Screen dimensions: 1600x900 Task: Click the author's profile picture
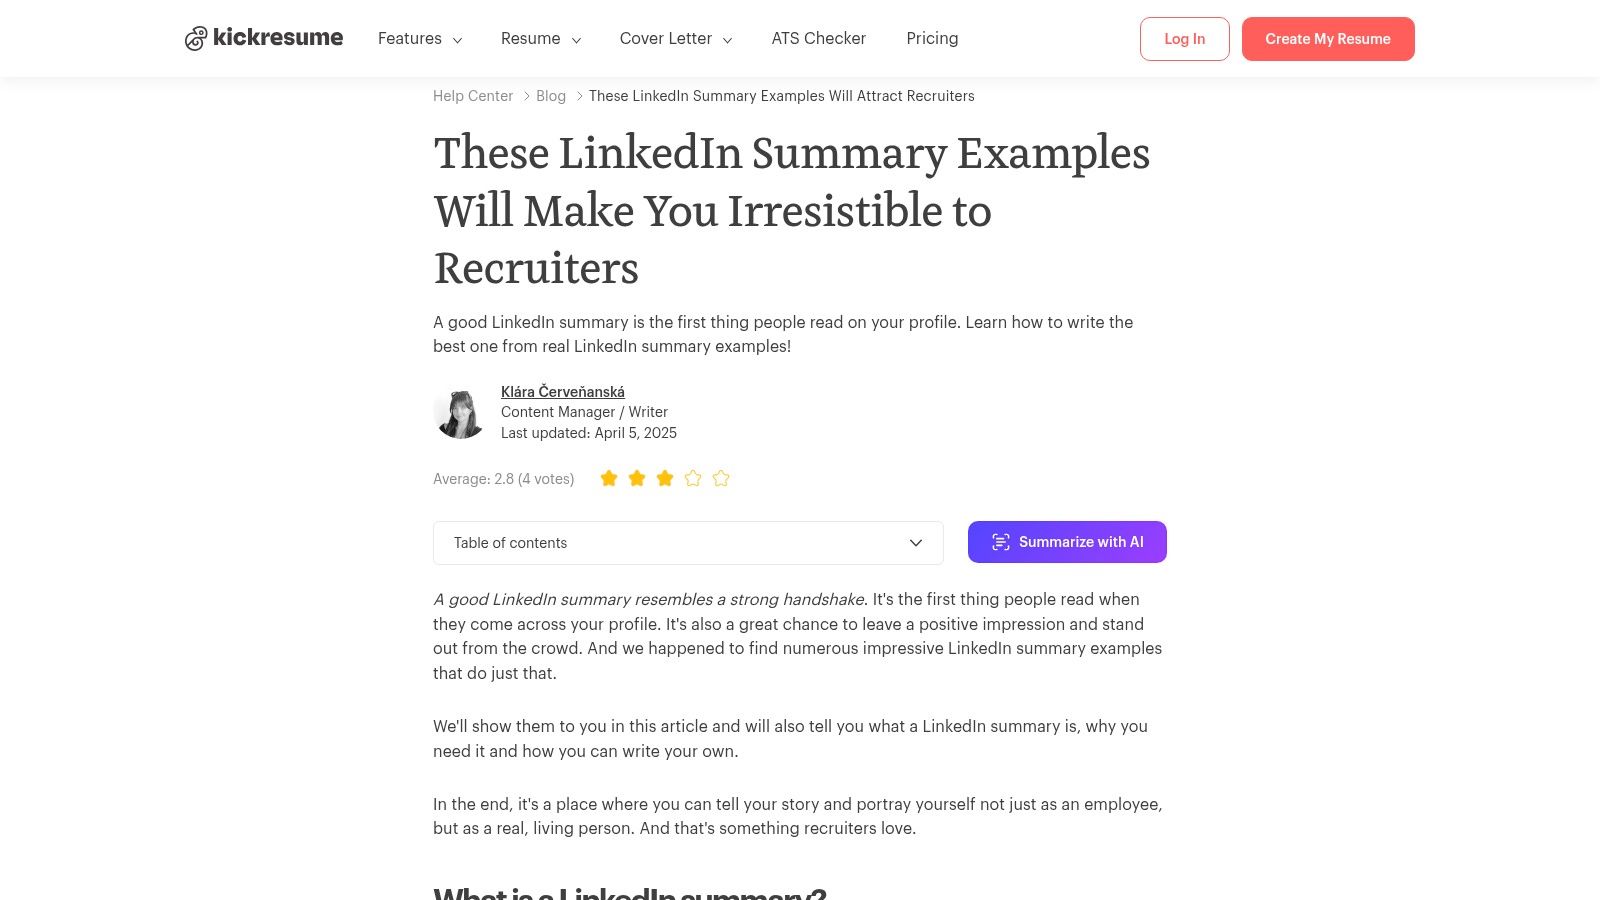459,412
